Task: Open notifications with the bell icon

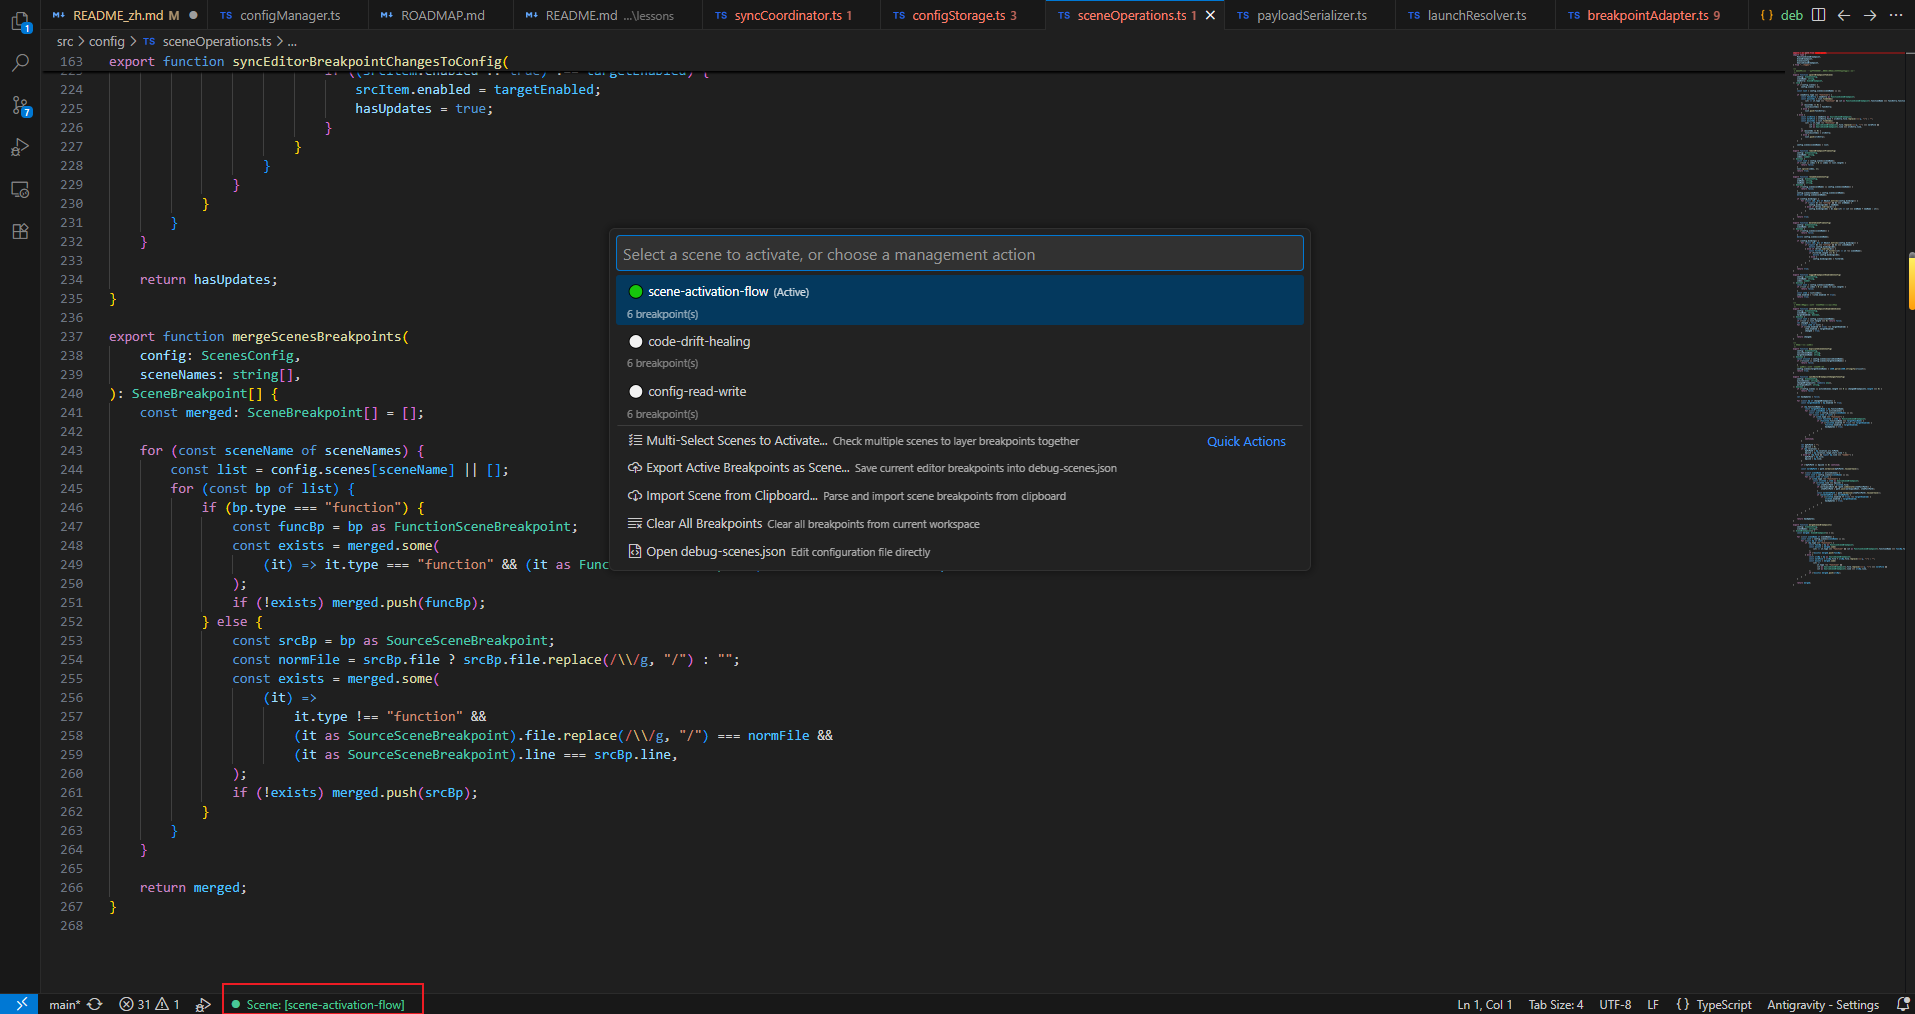Action: (x=1903, y=1004)
